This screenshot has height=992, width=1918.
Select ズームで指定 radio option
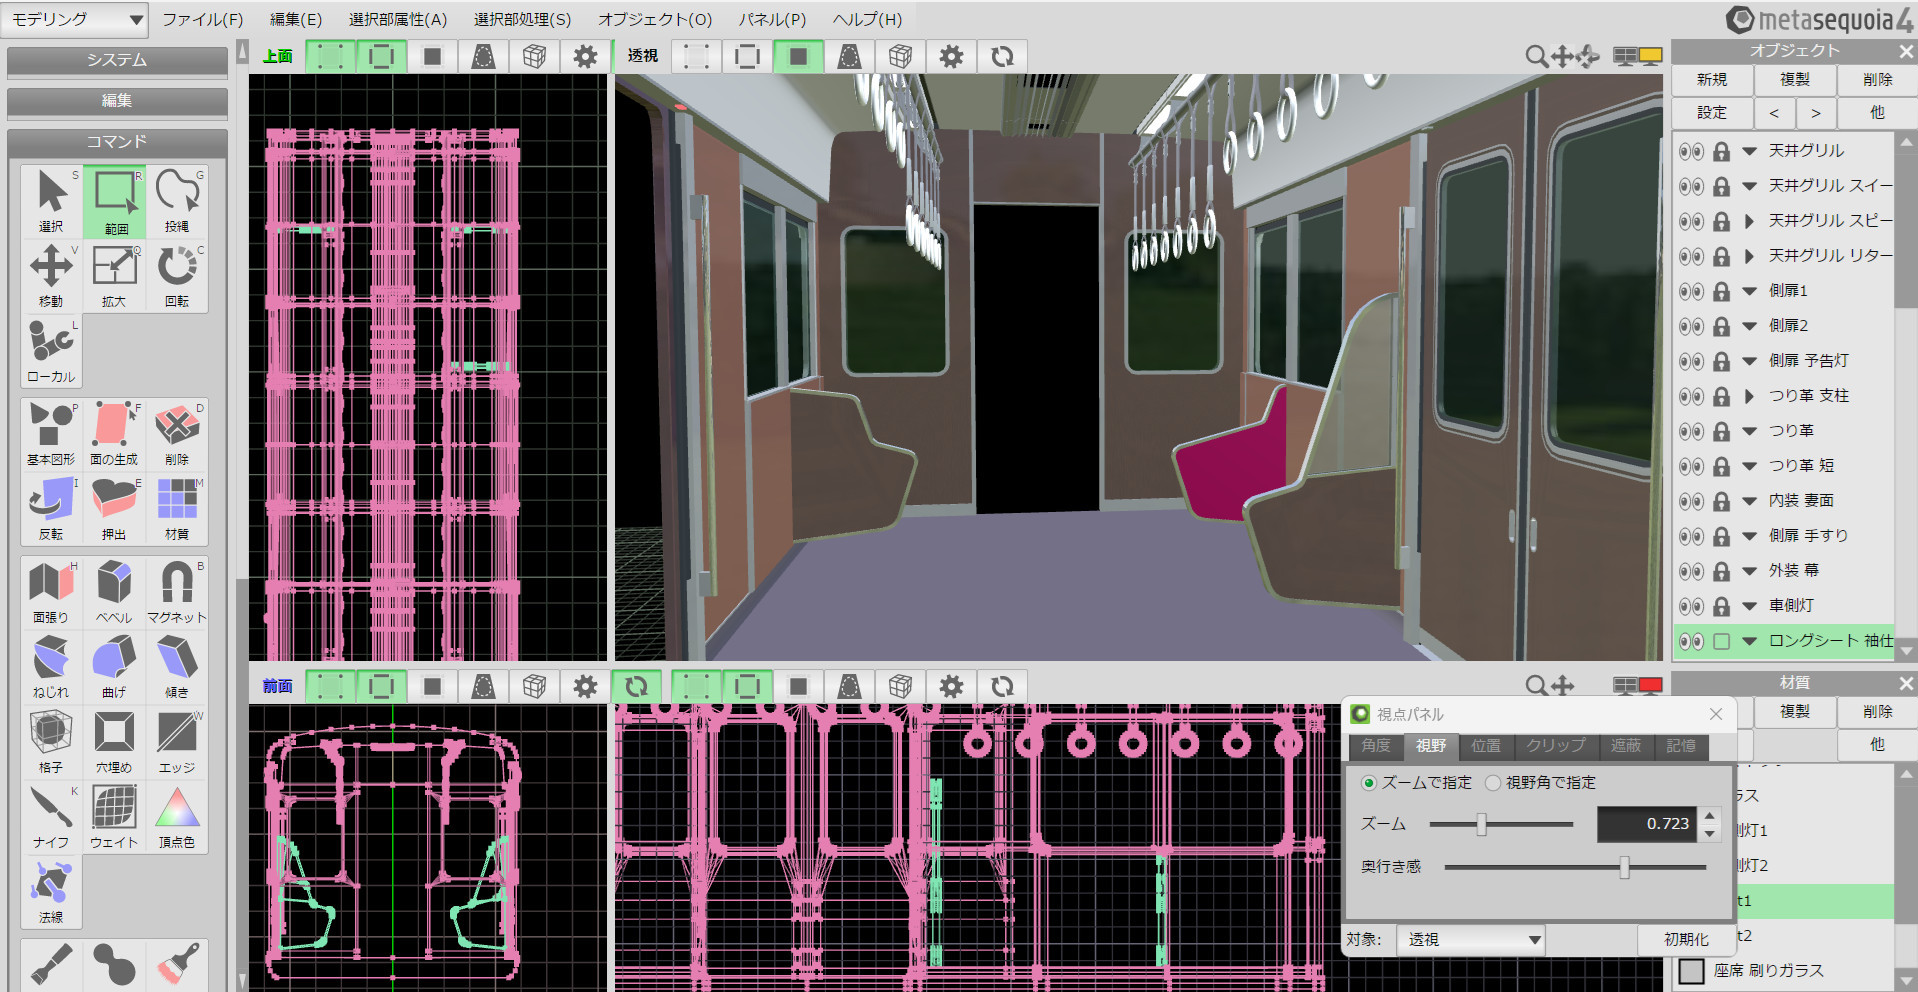click(1369, 783)
